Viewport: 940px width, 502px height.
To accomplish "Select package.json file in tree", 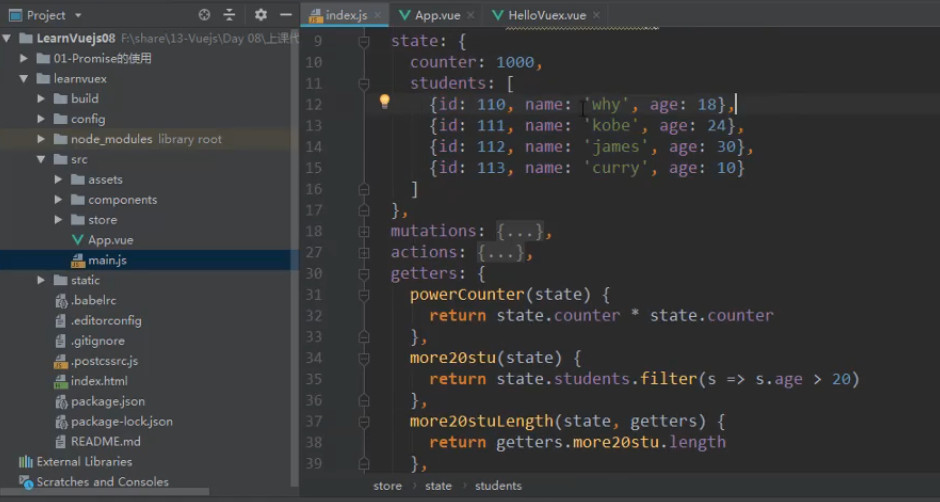I will tap(100, 401).
